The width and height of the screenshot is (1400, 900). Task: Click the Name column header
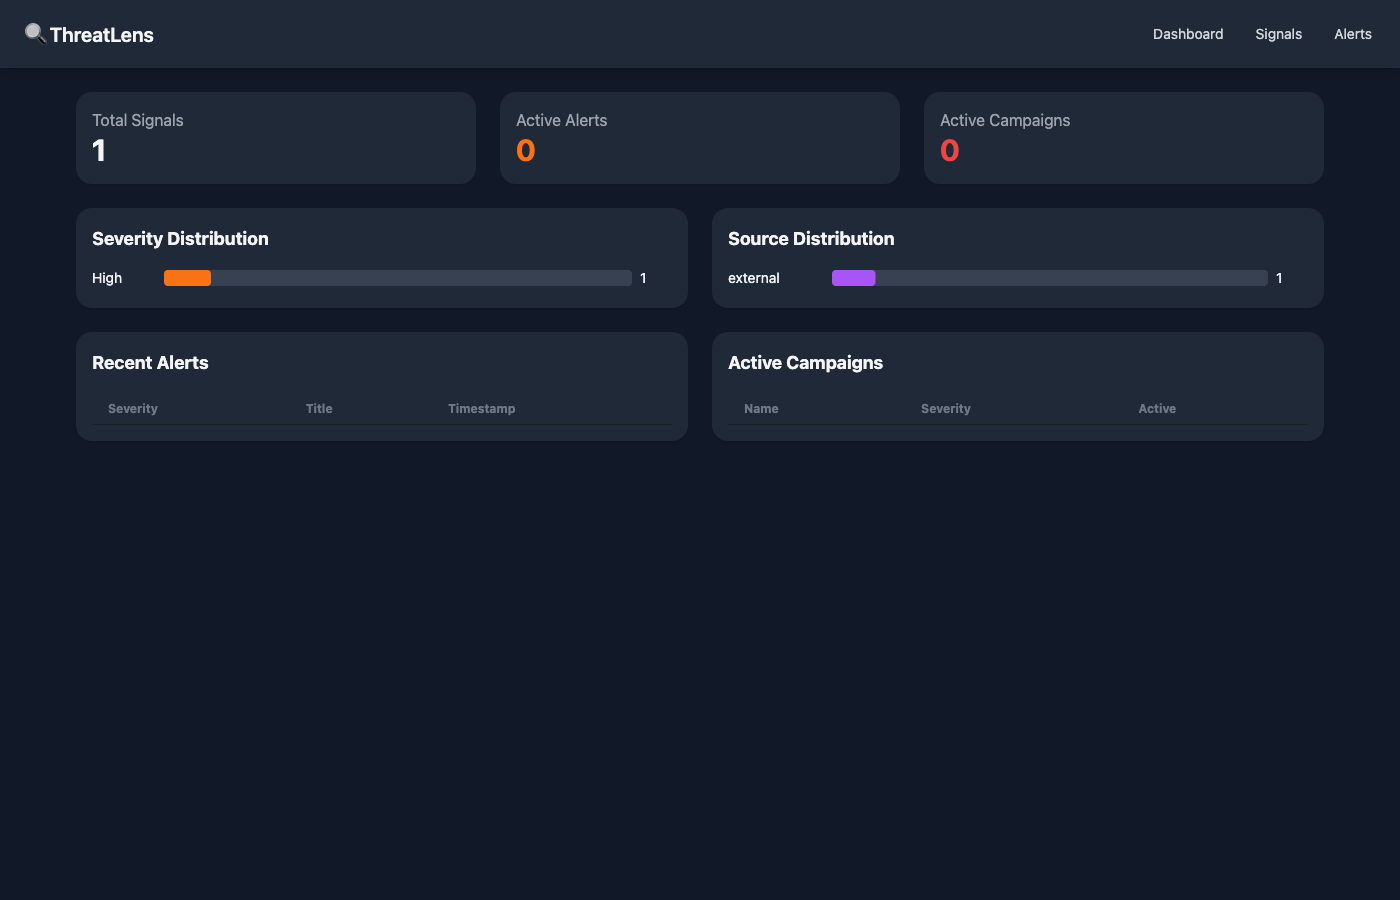point(761,409)
